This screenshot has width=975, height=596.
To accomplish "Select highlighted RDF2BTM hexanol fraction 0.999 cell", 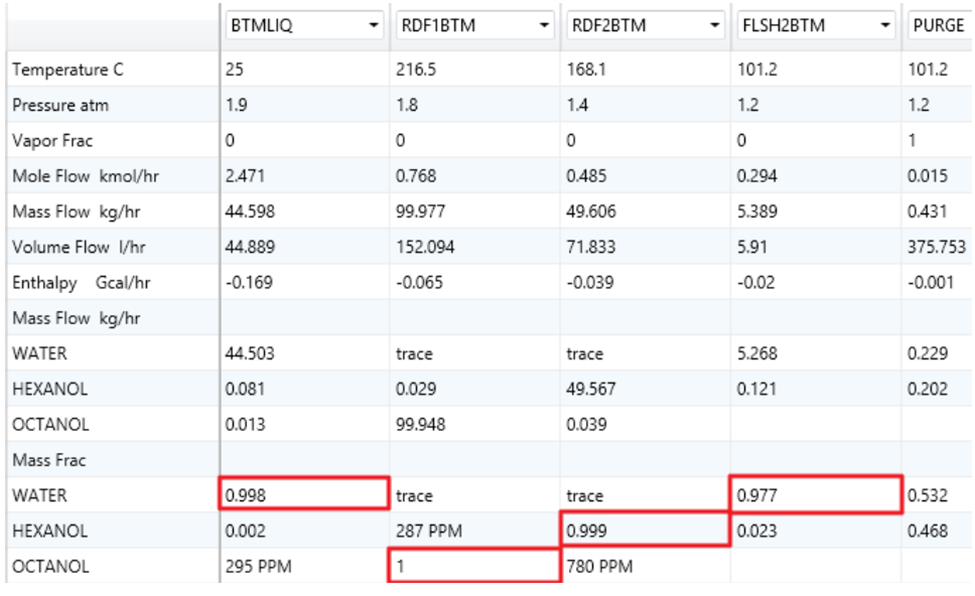I will pyautogui.click(x=644, y=530).
